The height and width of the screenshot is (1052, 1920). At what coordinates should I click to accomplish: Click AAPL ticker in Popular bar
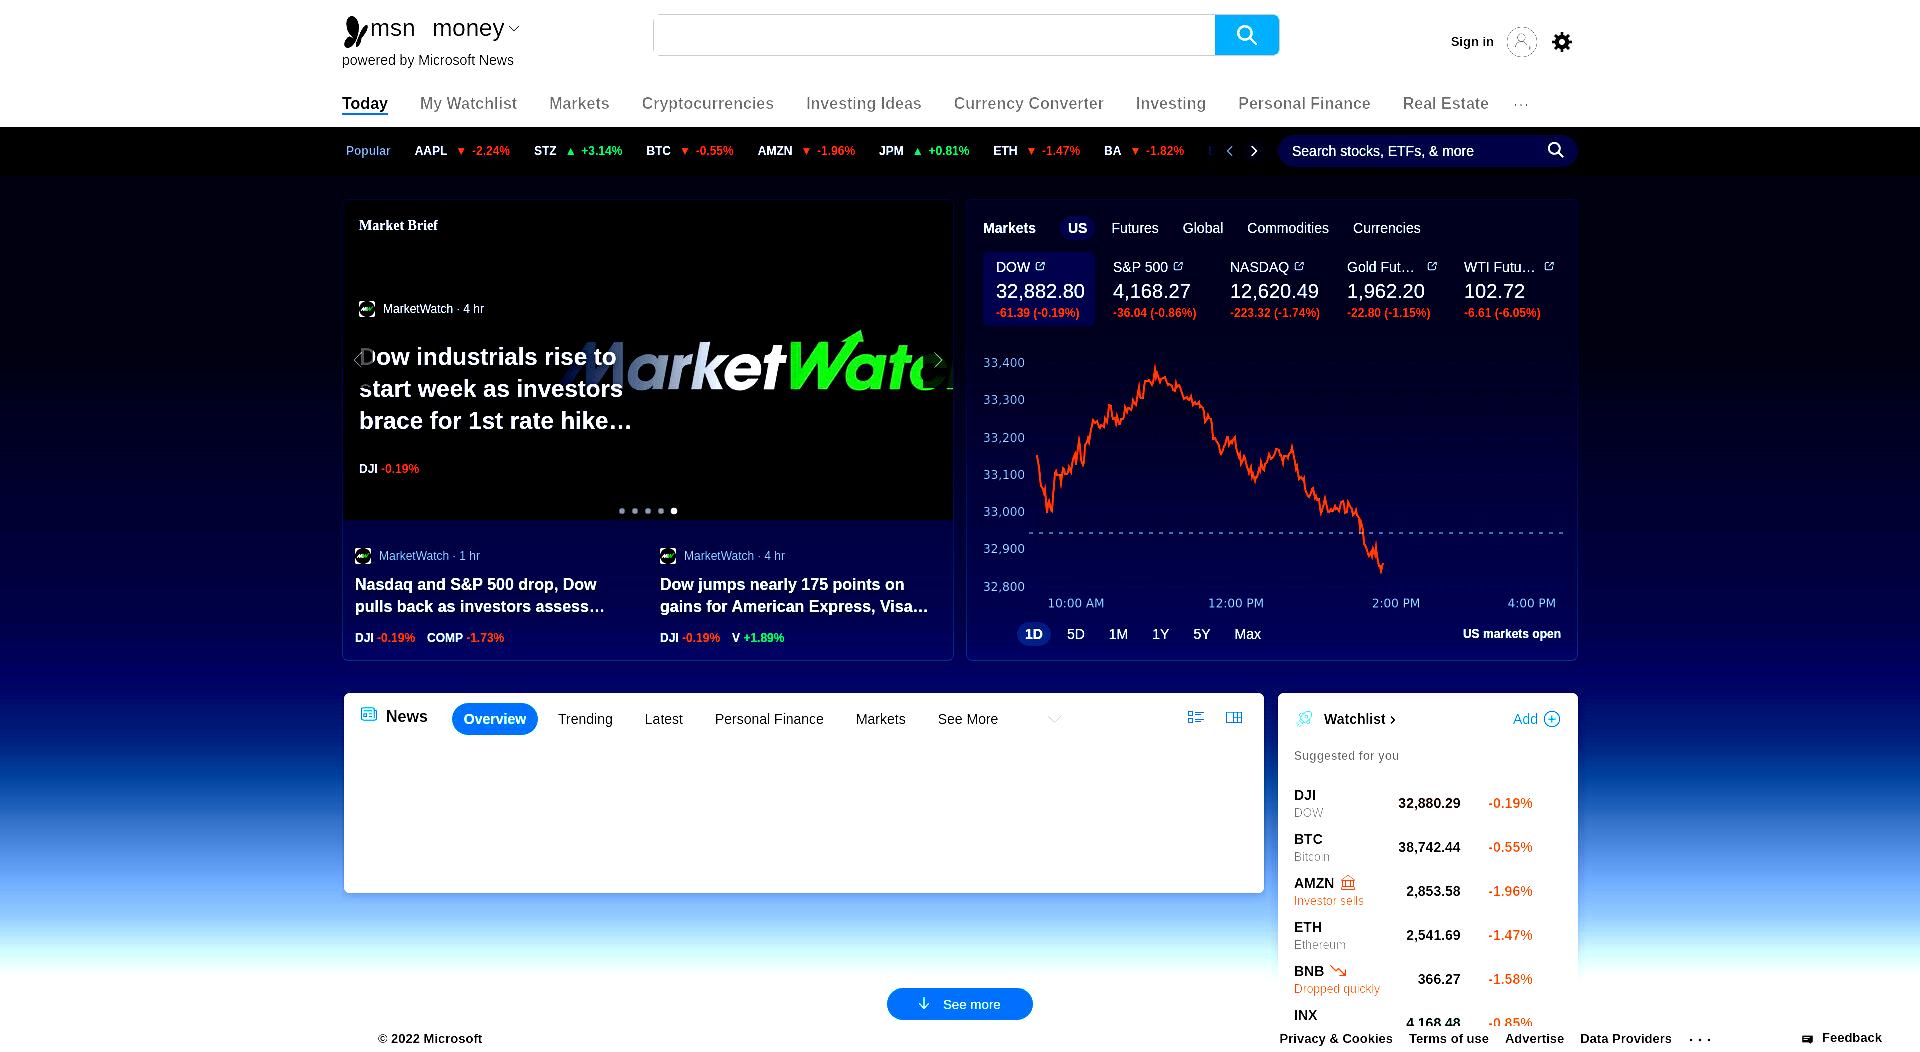(462, 151)
